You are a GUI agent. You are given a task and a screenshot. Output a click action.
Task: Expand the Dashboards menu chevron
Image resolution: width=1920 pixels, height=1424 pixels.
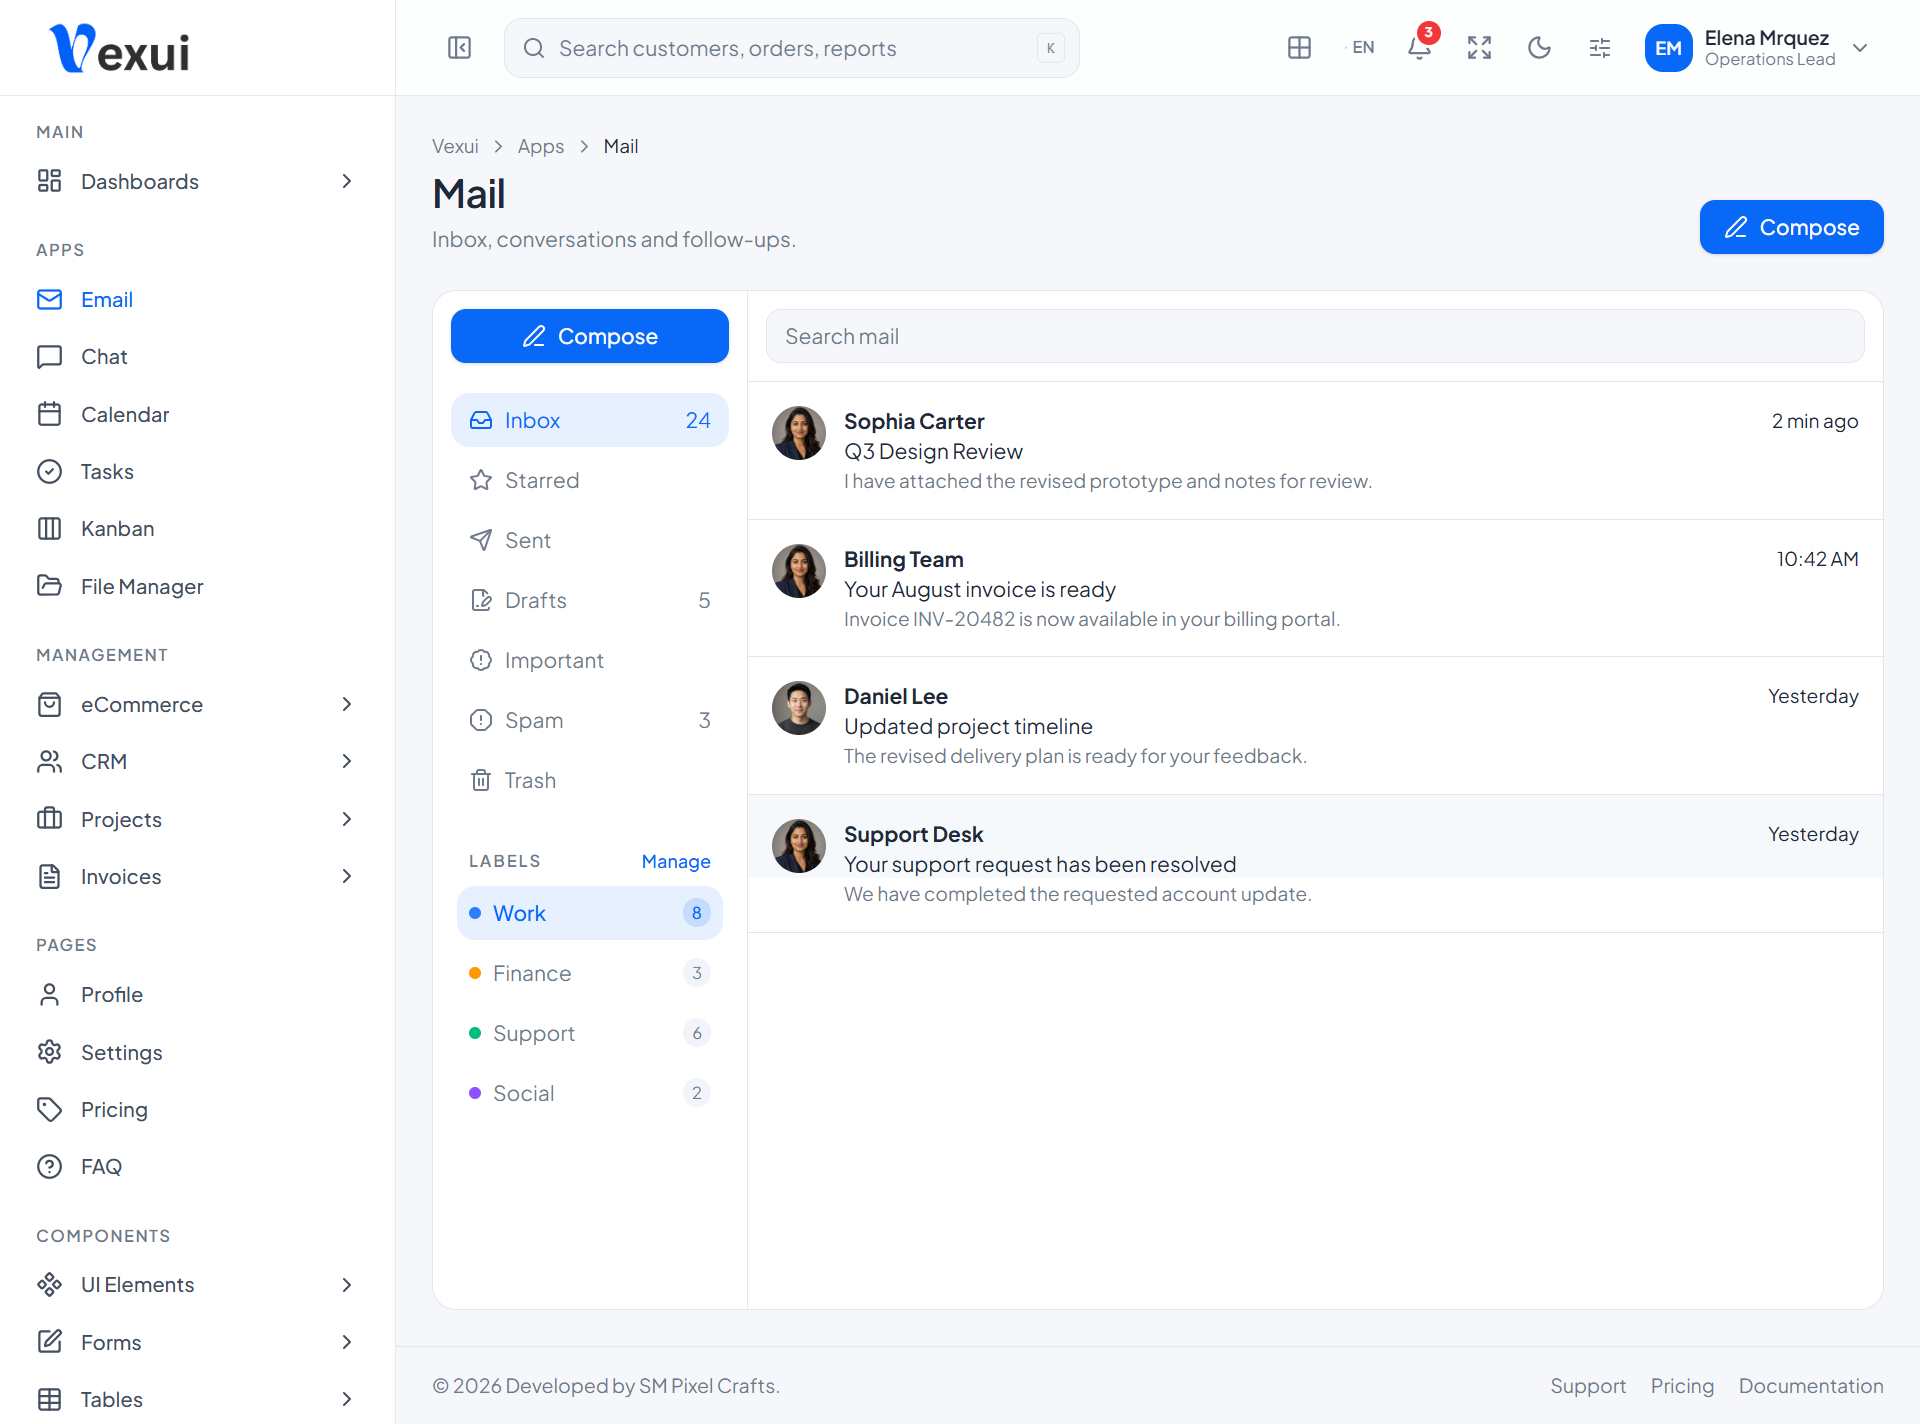pyautogui.click(x=347, y=181)
